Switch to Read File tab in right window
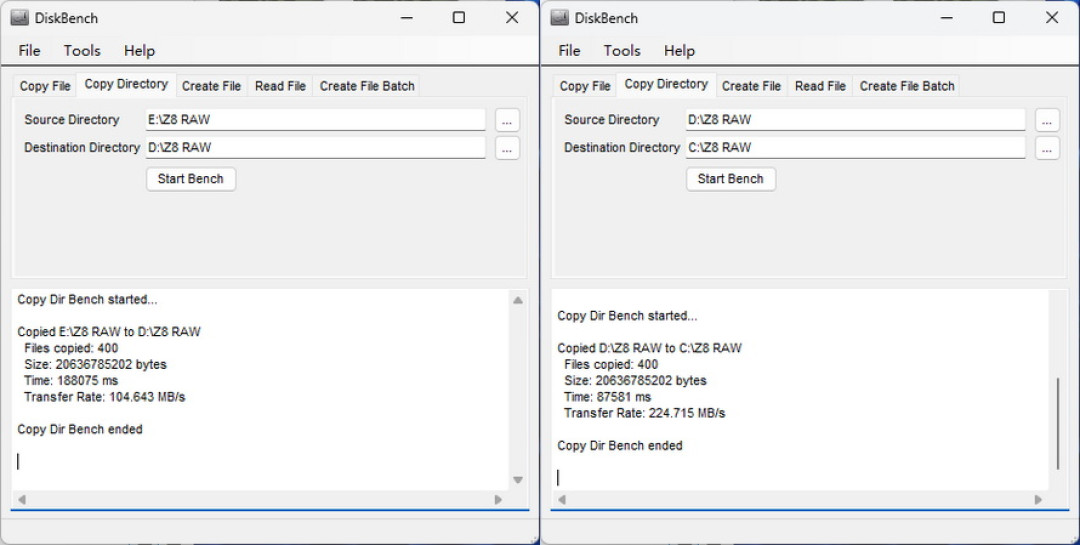1080x545 pixels. [820, 86]
